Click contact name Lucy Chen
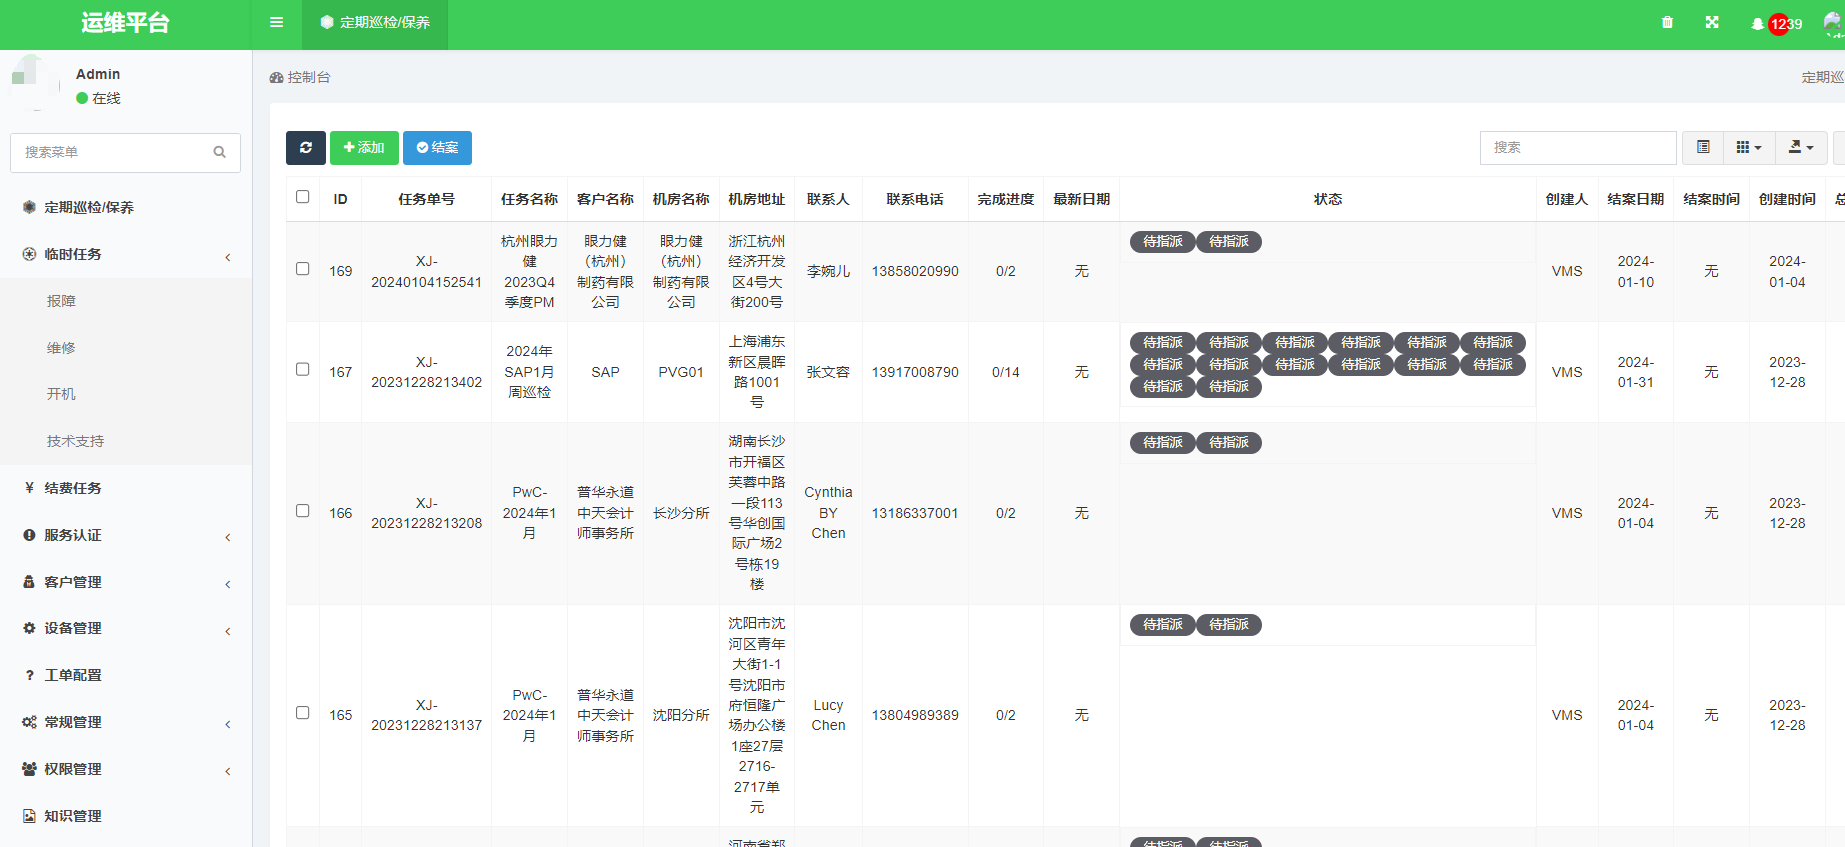The image size is (1845, 847). 828,715
